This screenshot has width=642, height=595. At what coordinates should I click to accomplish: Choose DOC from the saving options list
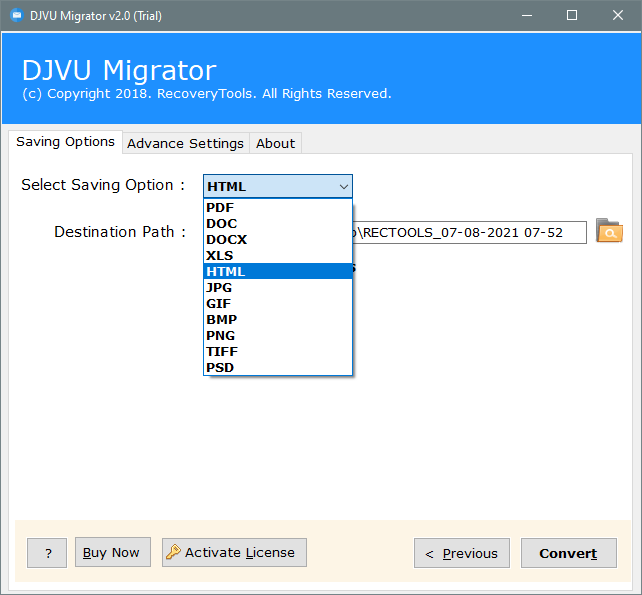(x=278, y=224)
